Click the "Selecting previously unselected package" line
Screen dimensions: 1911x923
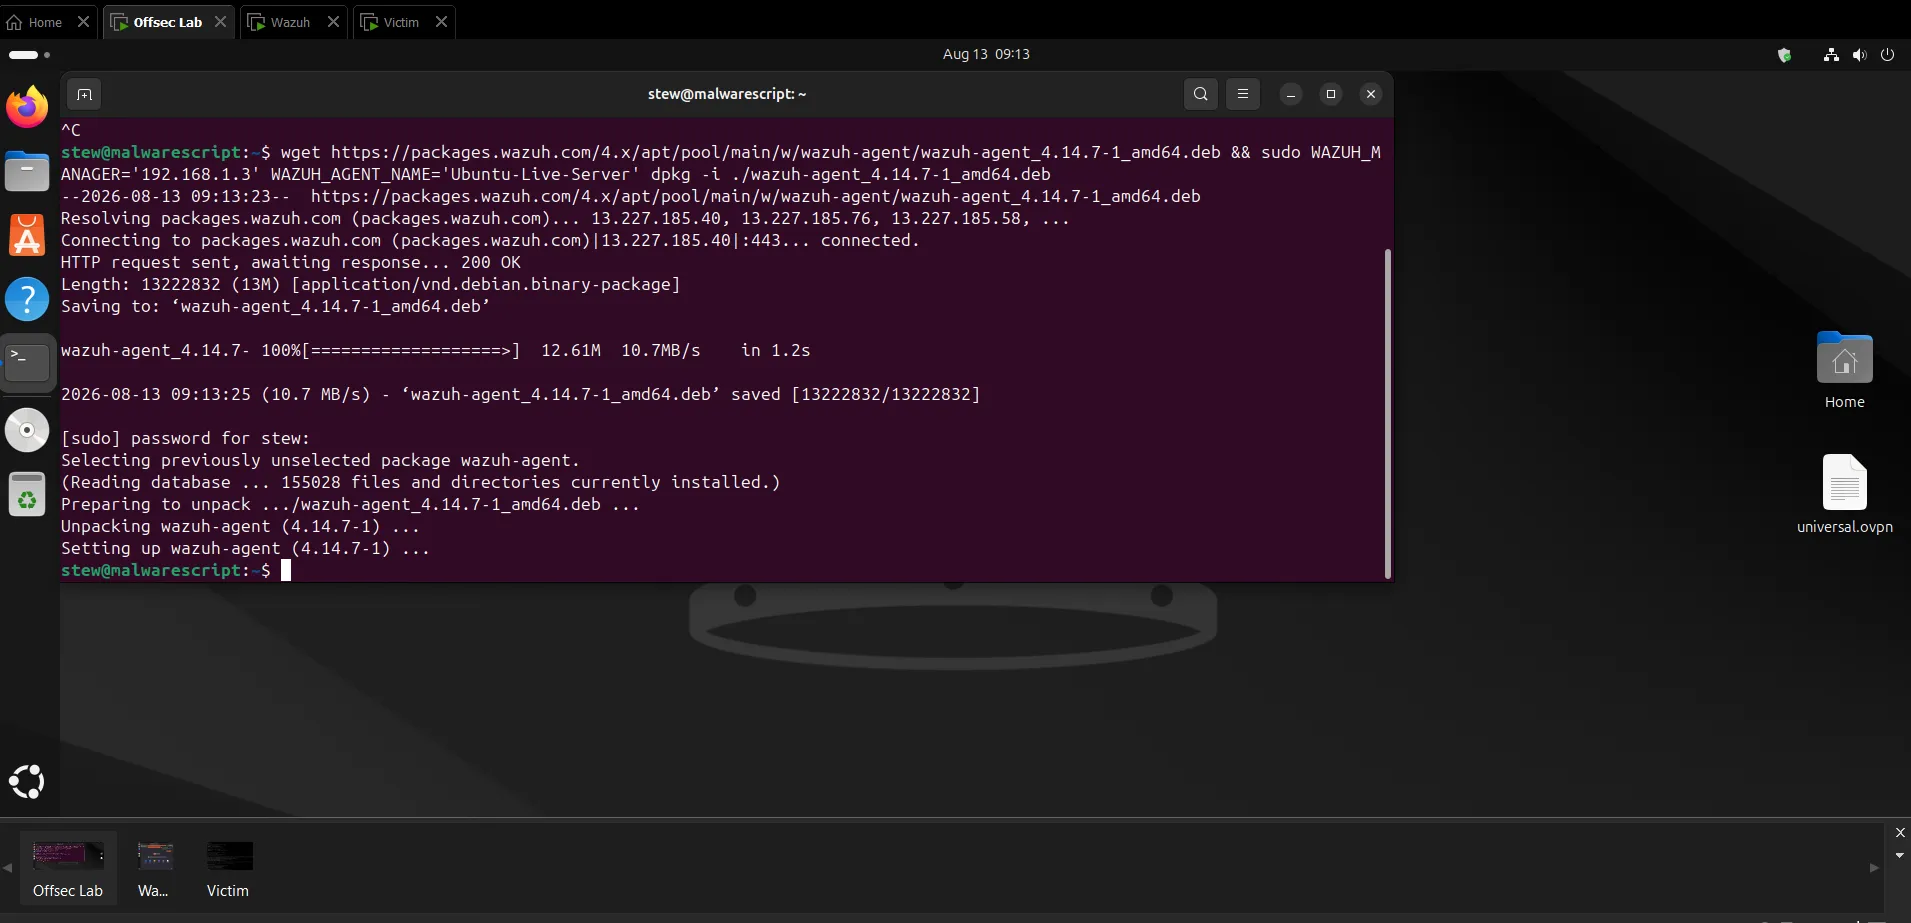tap(321, 460)
